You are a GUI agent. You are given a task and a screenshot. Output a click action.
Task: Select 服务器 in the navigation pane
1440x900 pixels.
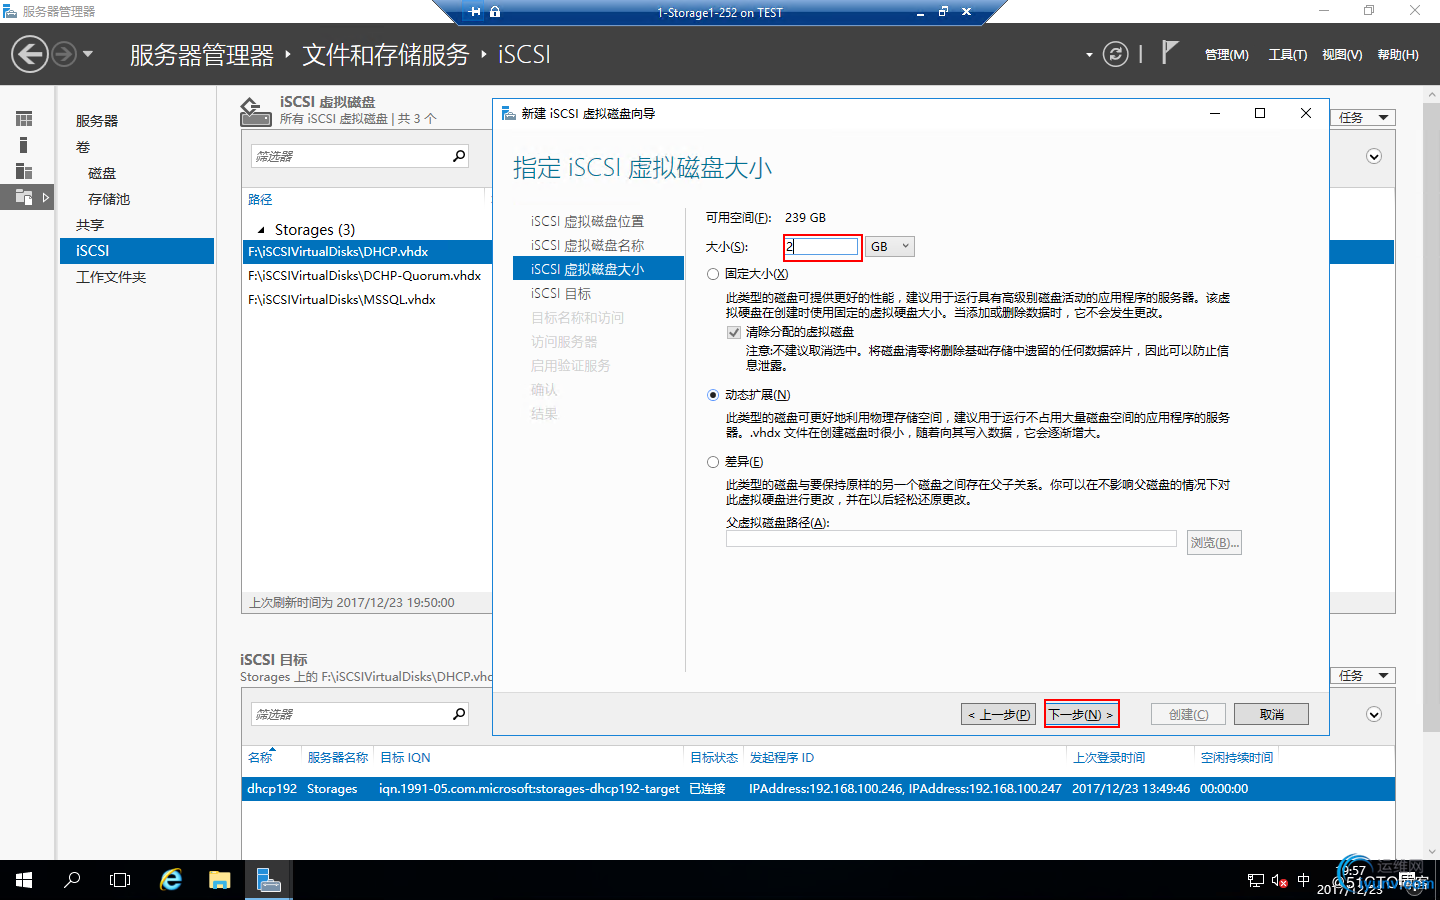(x=97, y=121)
